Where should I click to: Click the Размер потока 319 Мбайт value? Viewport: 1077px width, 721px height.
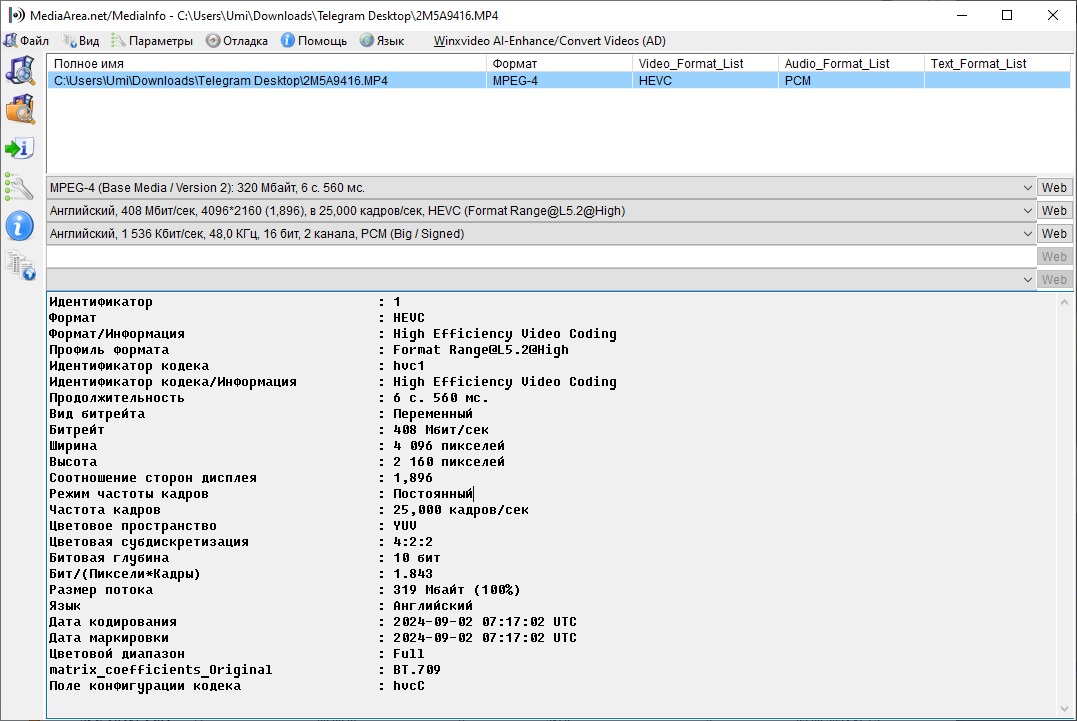(x=457, y=590)
